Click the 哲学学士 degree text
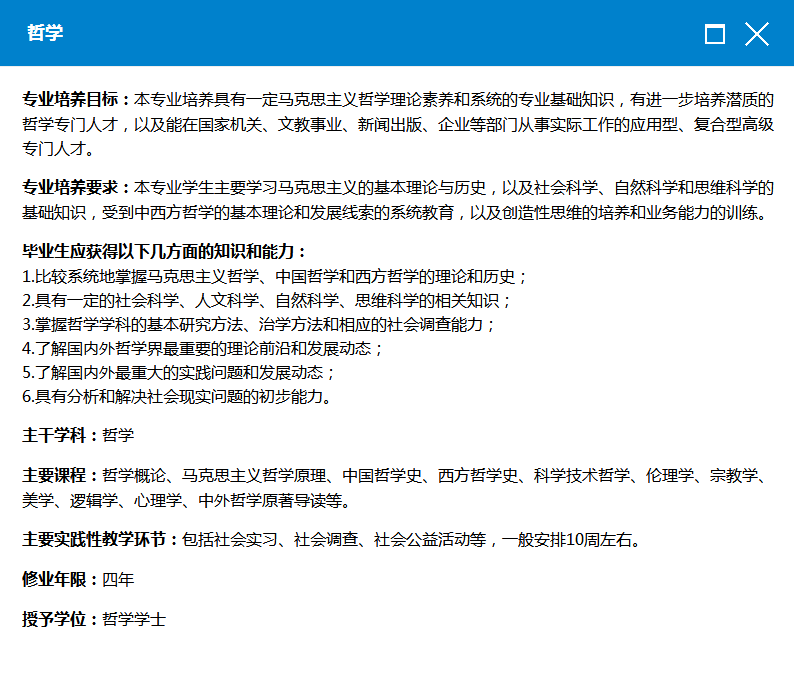Viewport: 794px width, 687px height. [134, 619]
